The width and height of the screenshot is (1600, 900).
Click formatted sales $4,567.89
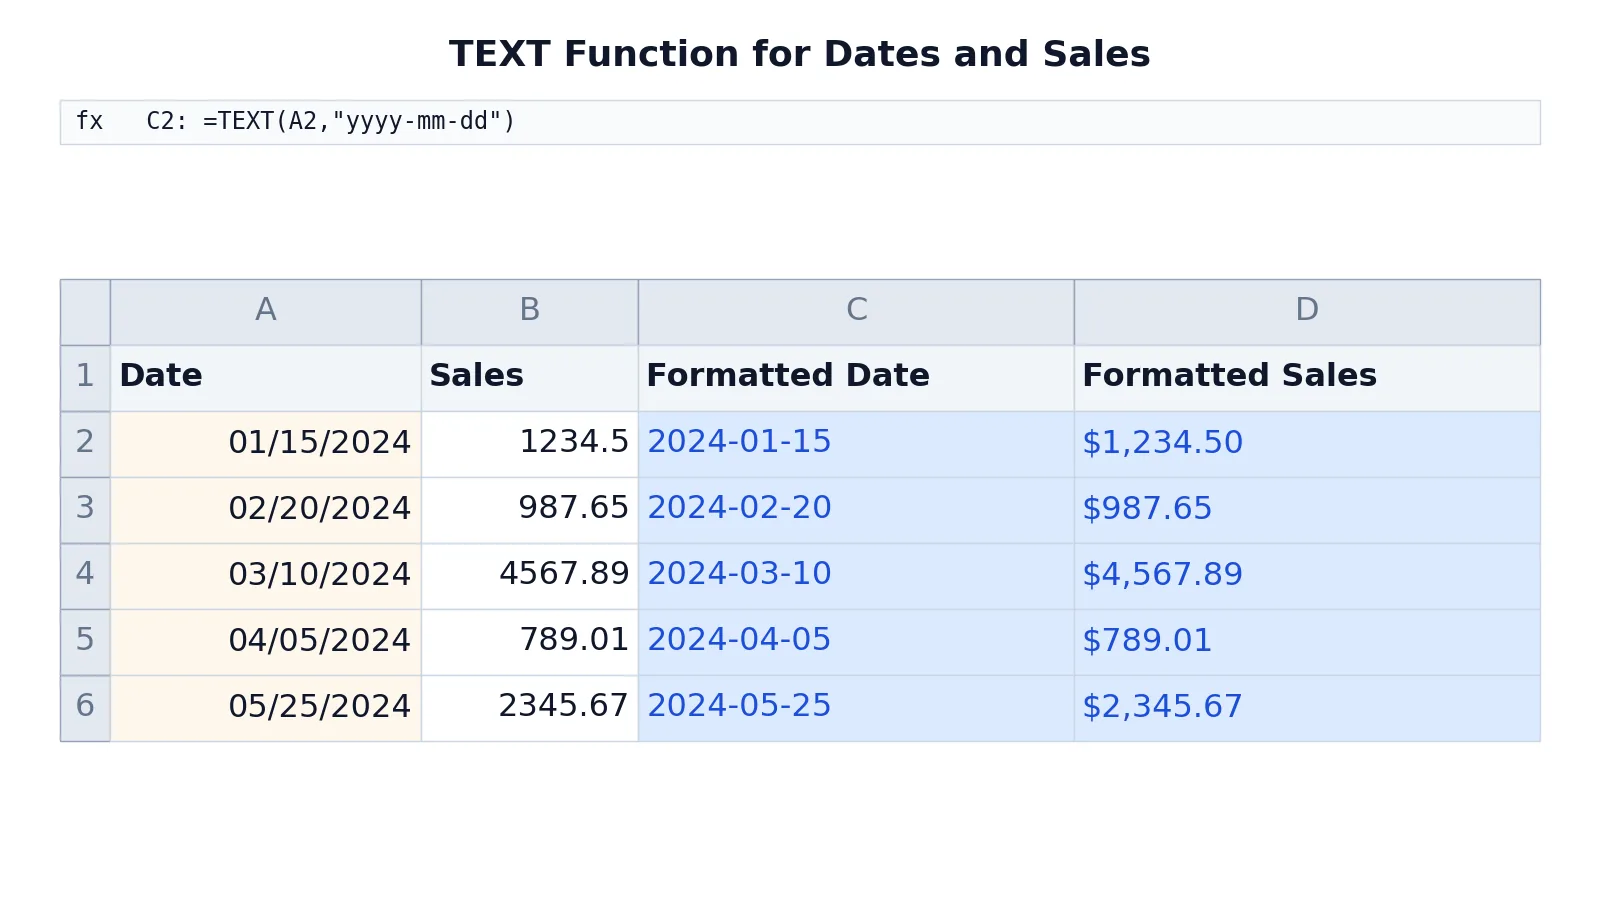(1307, 576)
